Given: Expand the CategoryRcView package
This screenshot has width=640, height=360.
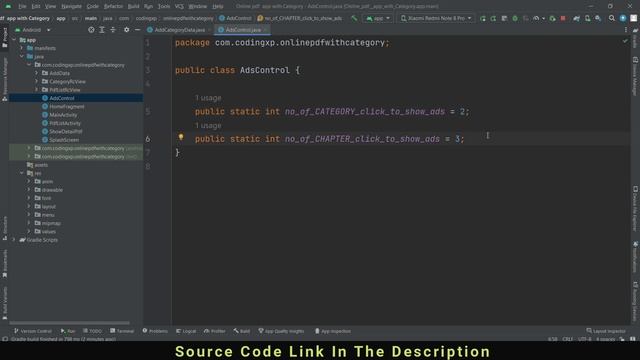Looking at the screenshot, I should 36,81.
